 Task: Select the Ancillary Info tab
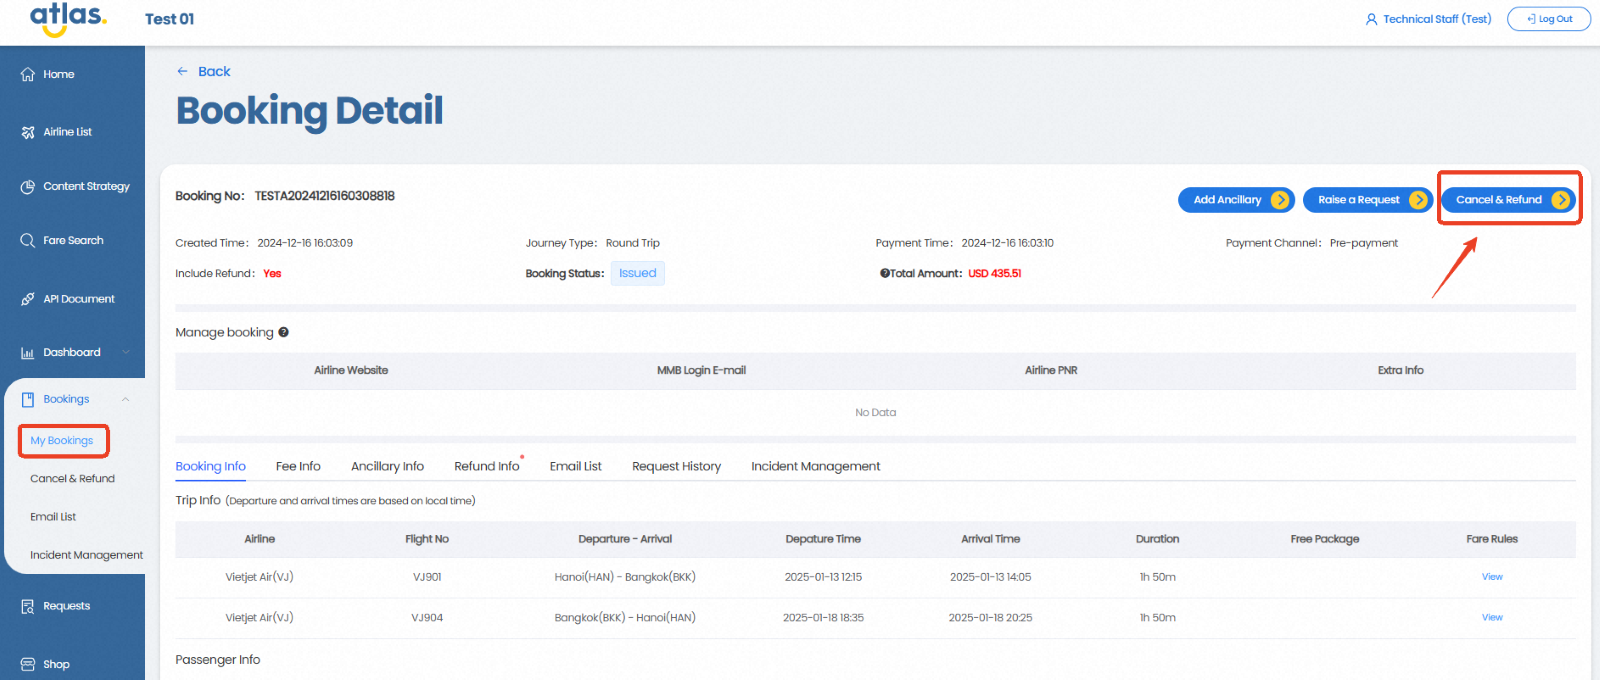click(x=387, y=466)
